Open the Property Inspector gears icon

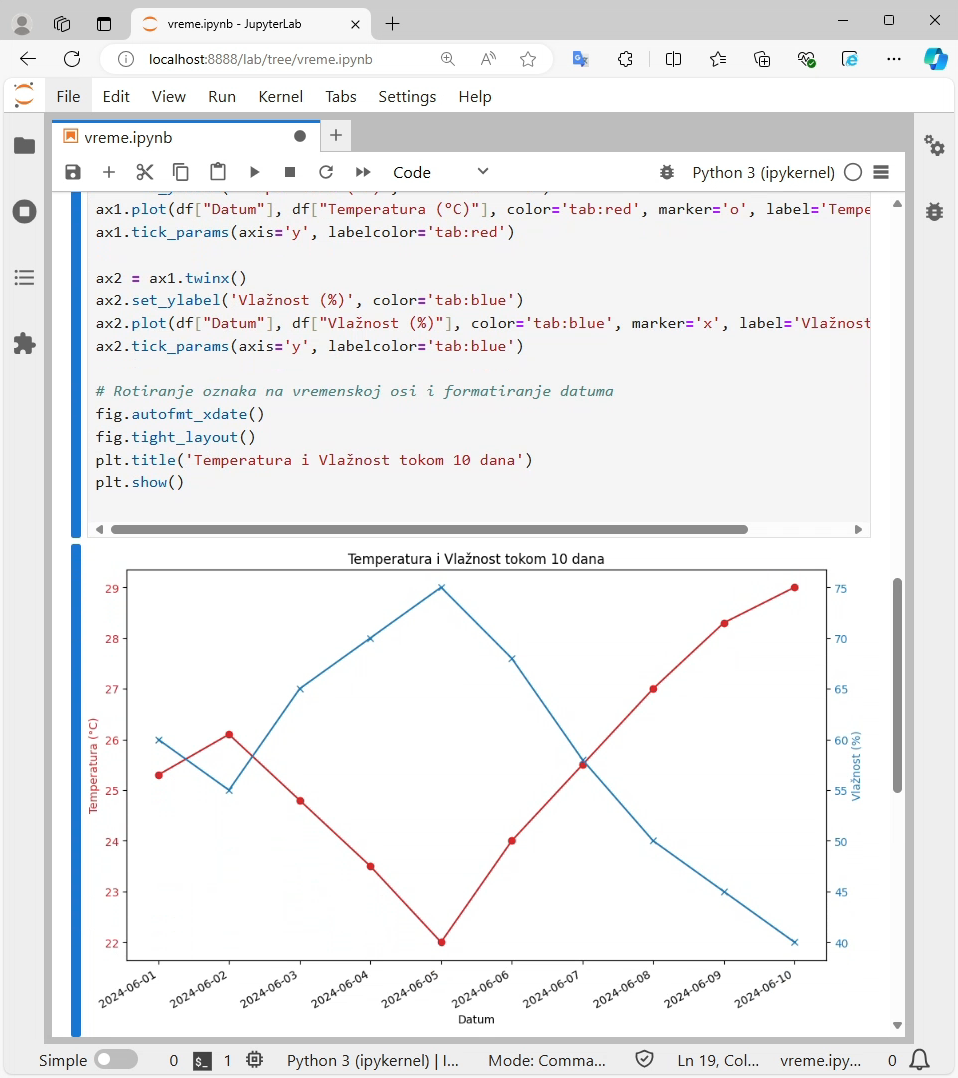click(x=934, y=145)
